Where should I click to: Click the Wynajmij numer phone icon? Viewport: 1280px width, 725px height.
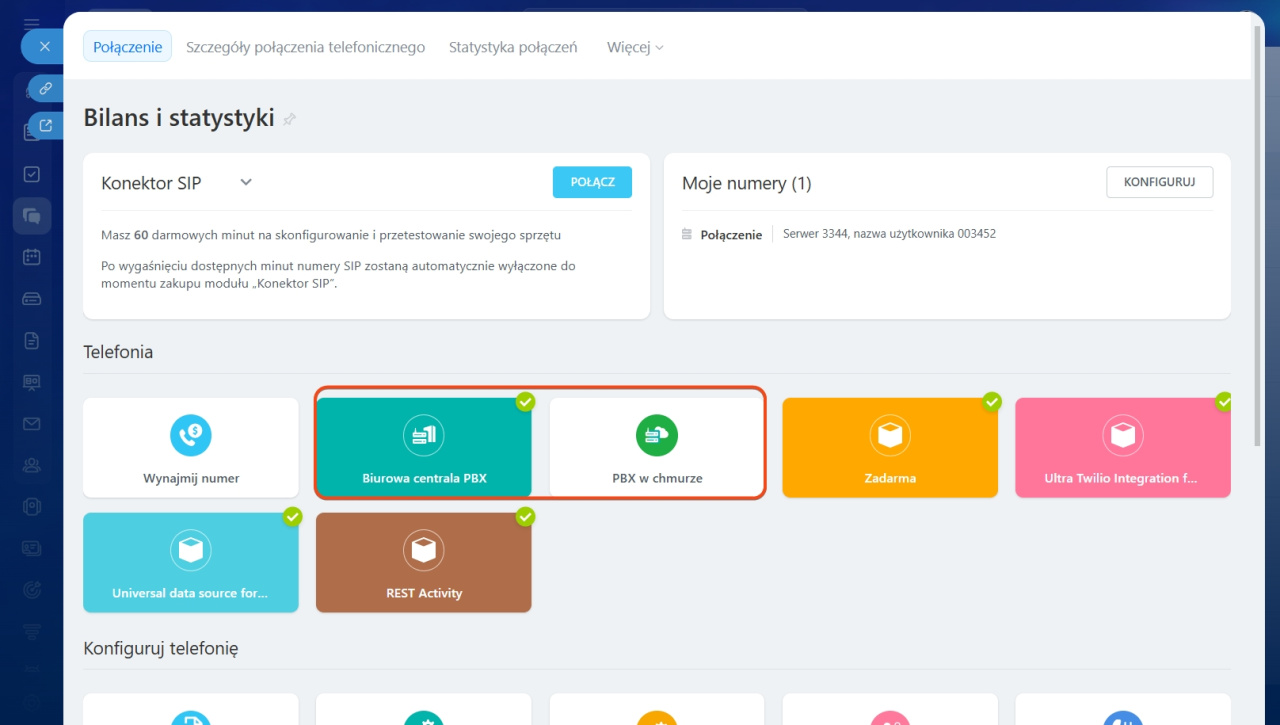(190, 435)
